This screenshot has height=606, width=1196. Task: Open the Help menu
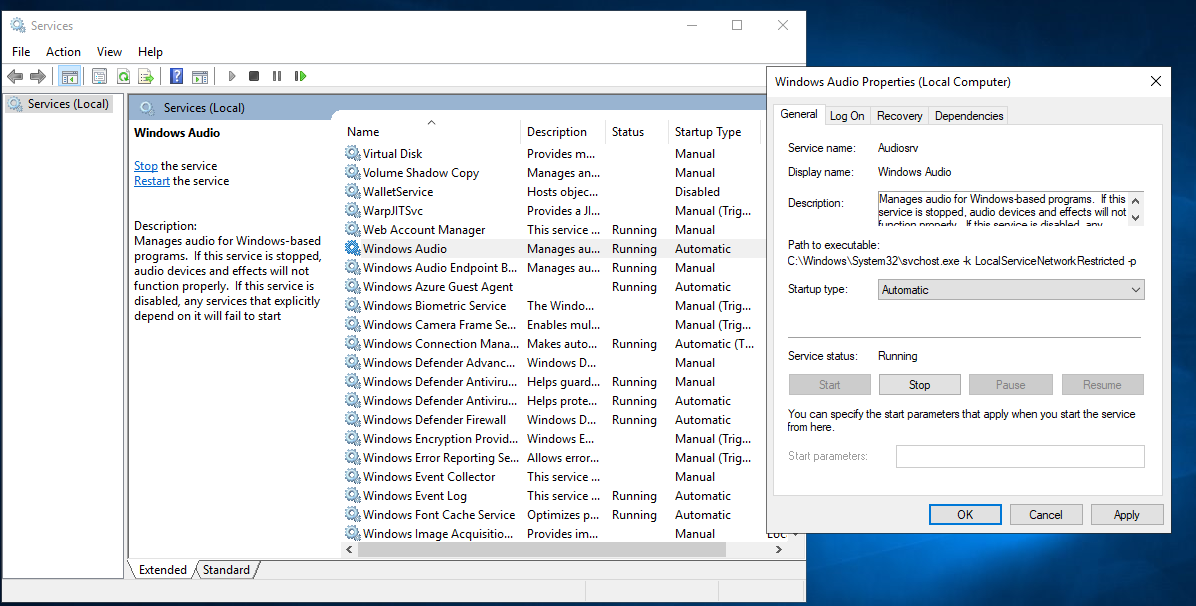pos(150,52)
